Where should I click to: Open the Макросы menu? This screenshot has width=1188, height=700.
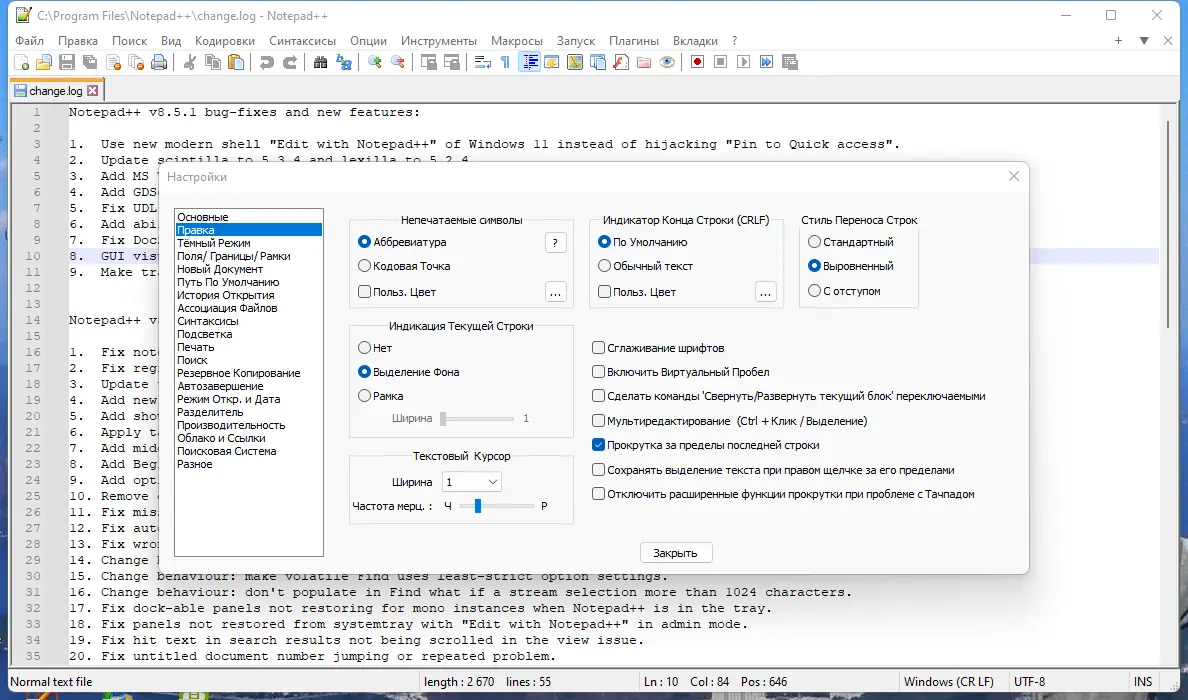[x=517, y=41]
